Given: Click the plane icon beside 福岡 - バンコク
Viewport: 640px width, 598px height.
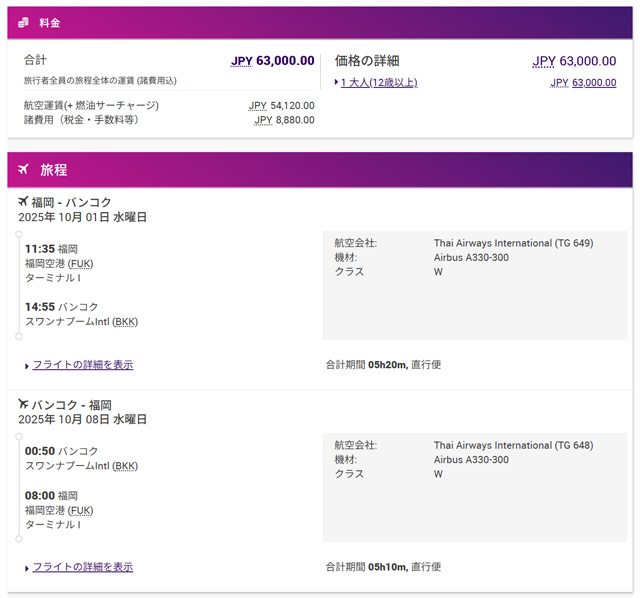Looking at the screenshot, I should (x=23, y=202).
